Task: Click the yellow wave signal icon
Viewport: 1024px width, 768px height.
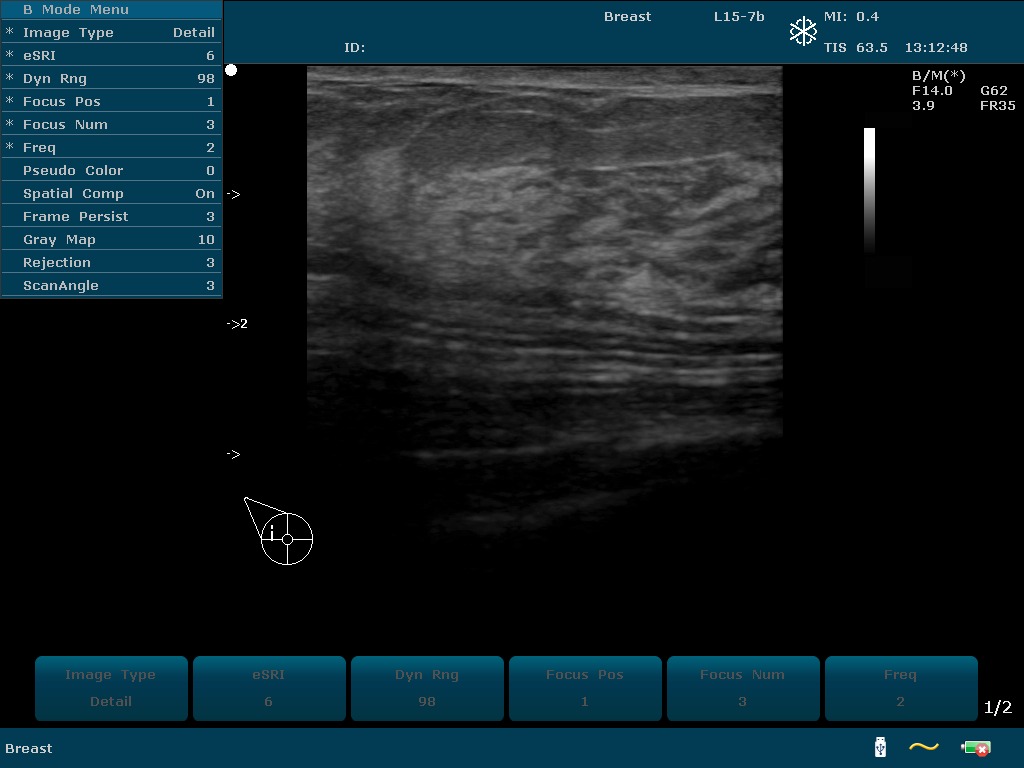Action: click(924, 747)
